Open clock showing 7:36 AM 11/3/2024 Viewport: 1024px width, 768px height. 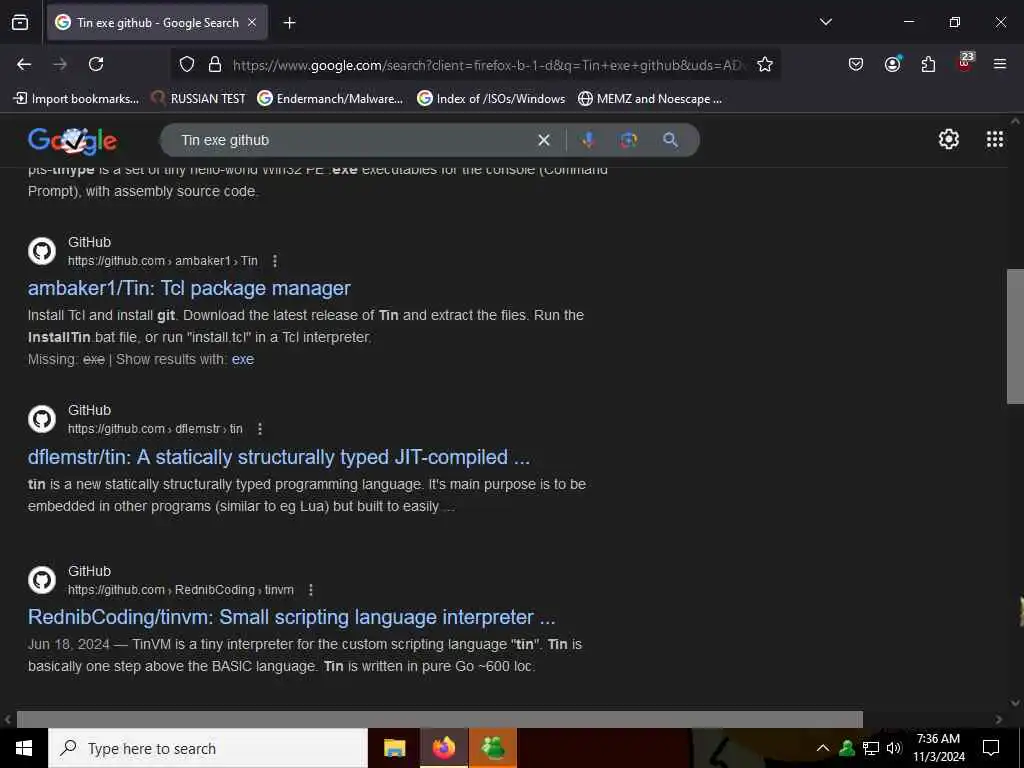click(x=938, y=748)
